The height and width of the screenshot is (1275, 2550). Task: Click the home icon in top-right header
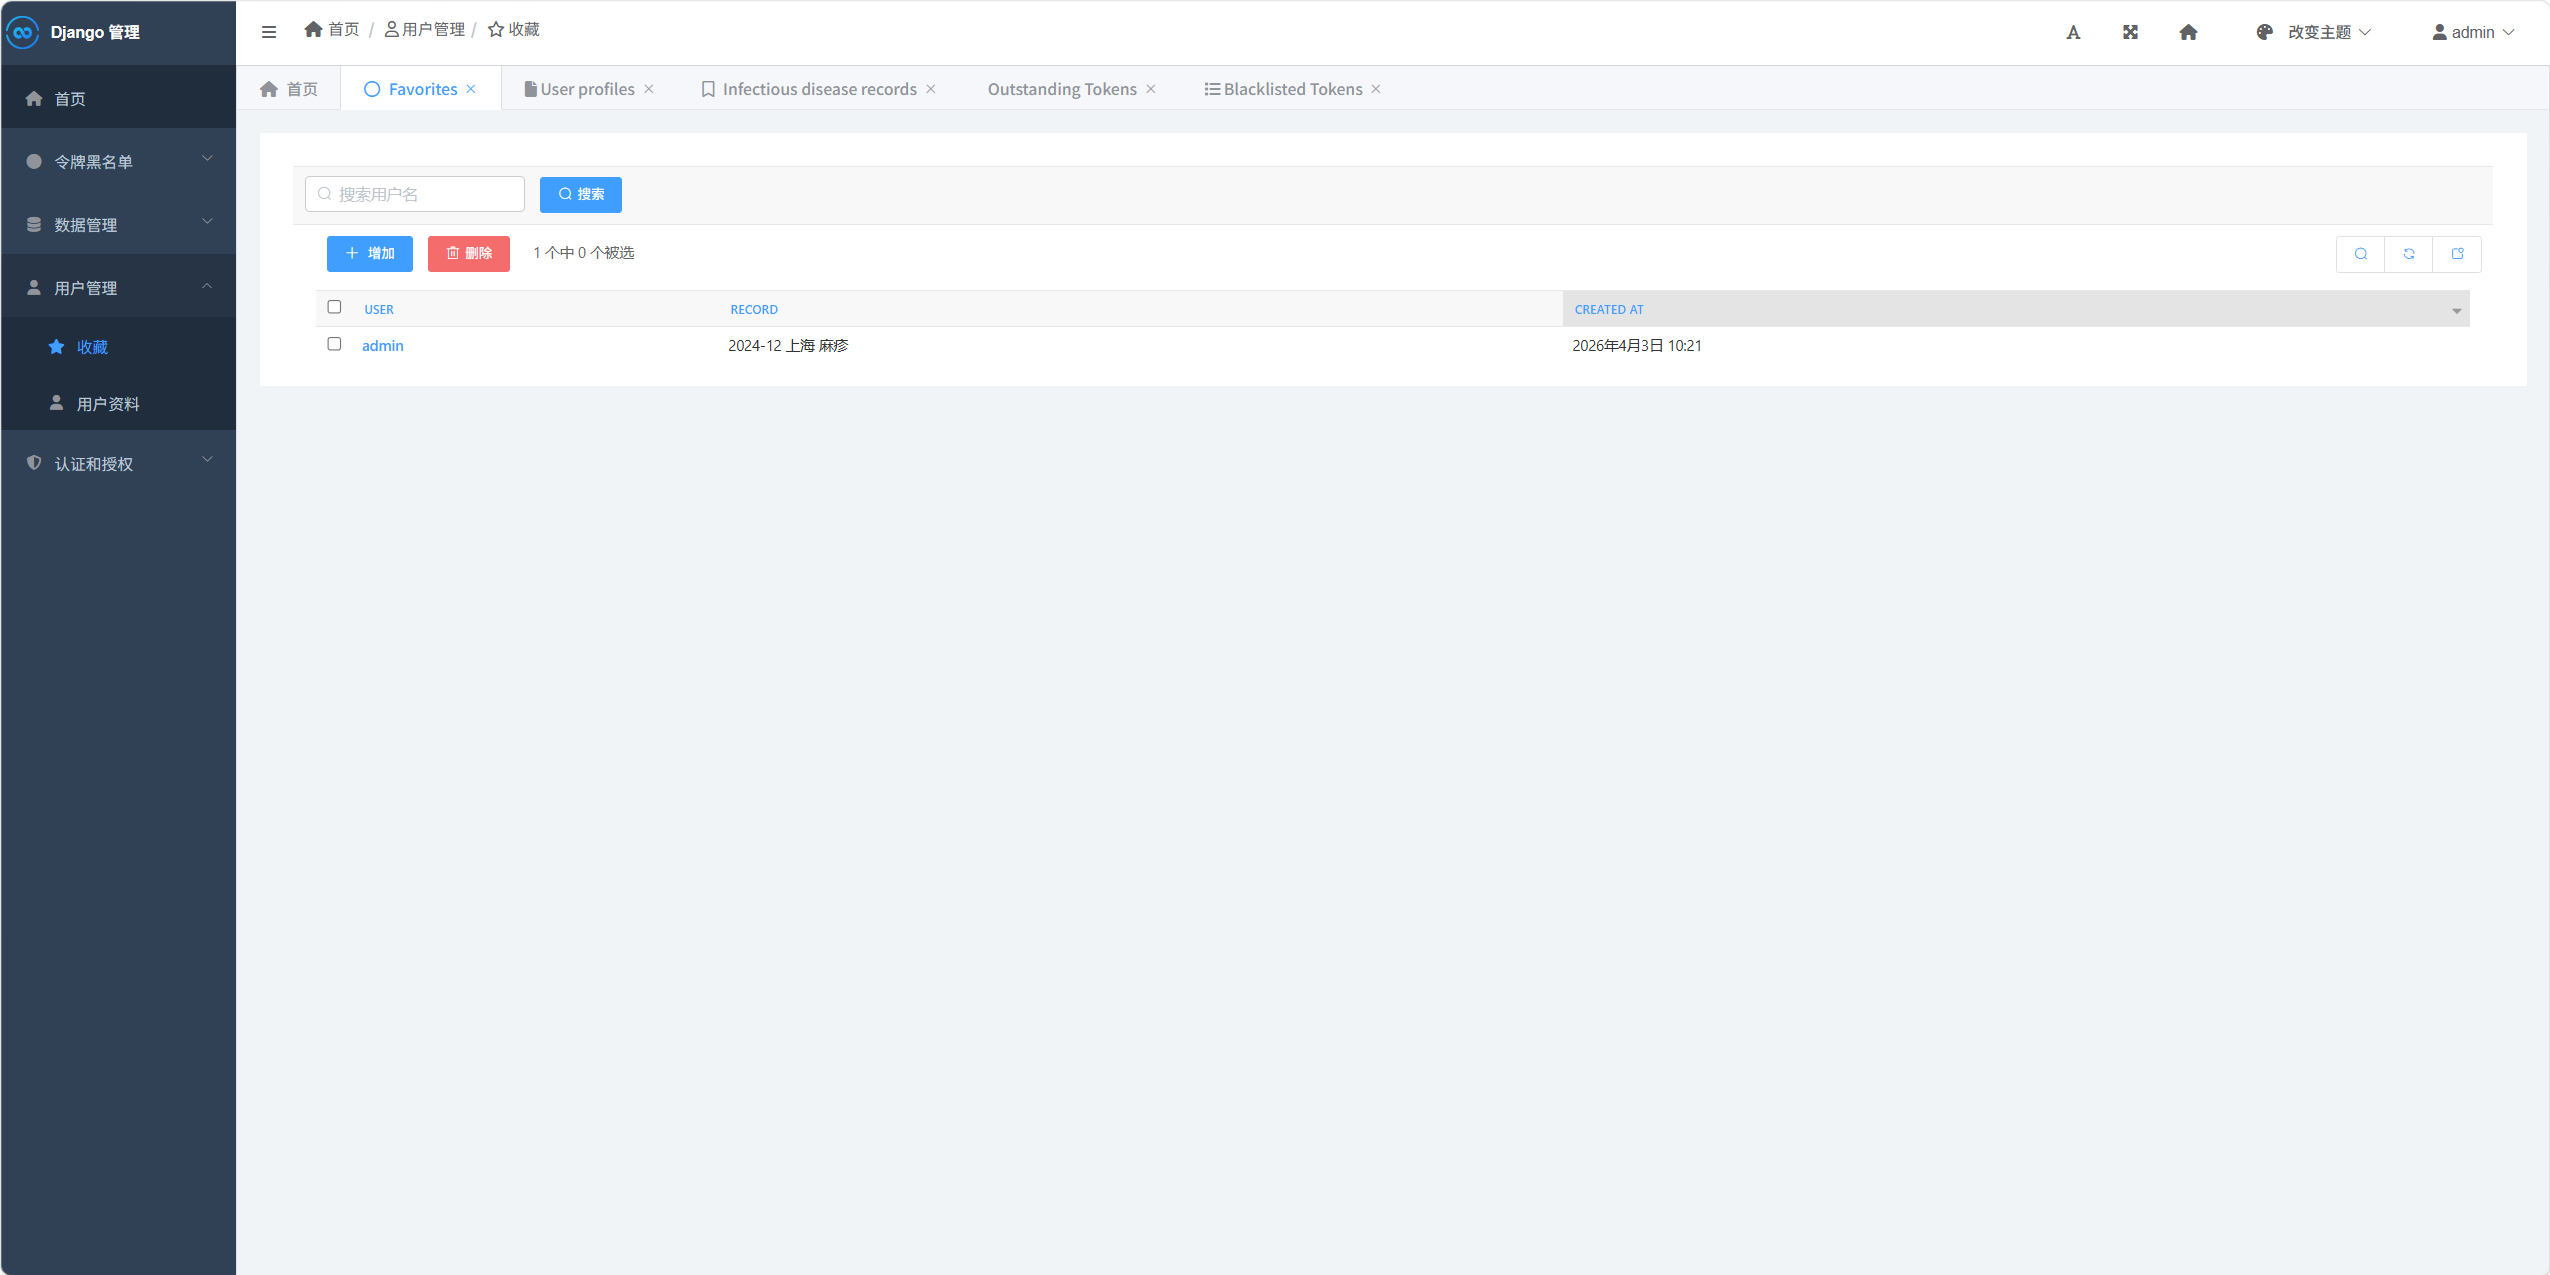pos(2188,32)
